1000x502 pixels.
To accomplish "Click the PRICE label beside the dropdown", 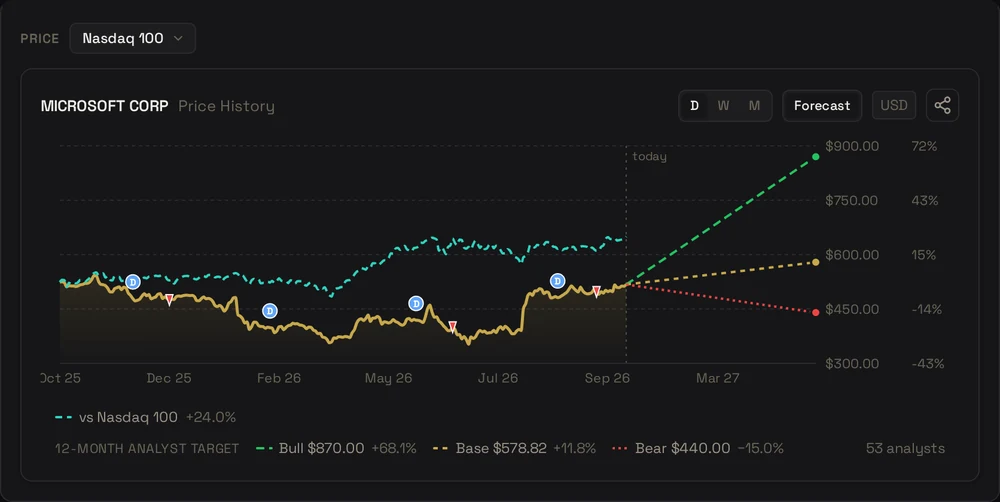I will (40, 38).
